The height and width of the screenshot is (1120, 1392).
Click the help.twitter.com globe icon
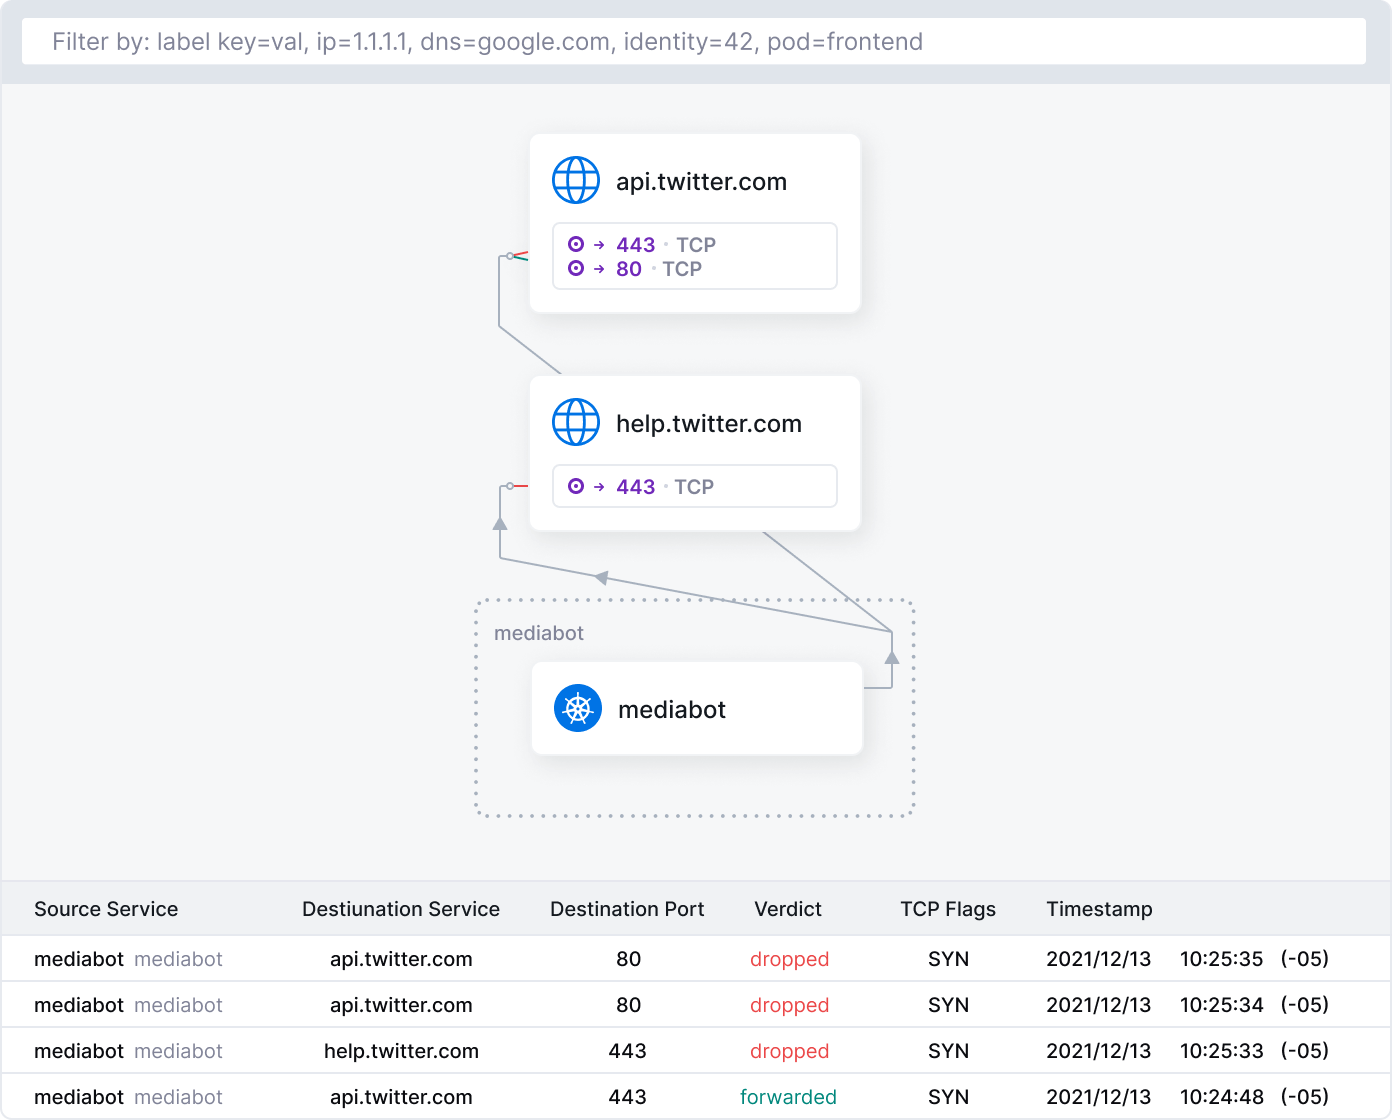click(x=576, y=423)
